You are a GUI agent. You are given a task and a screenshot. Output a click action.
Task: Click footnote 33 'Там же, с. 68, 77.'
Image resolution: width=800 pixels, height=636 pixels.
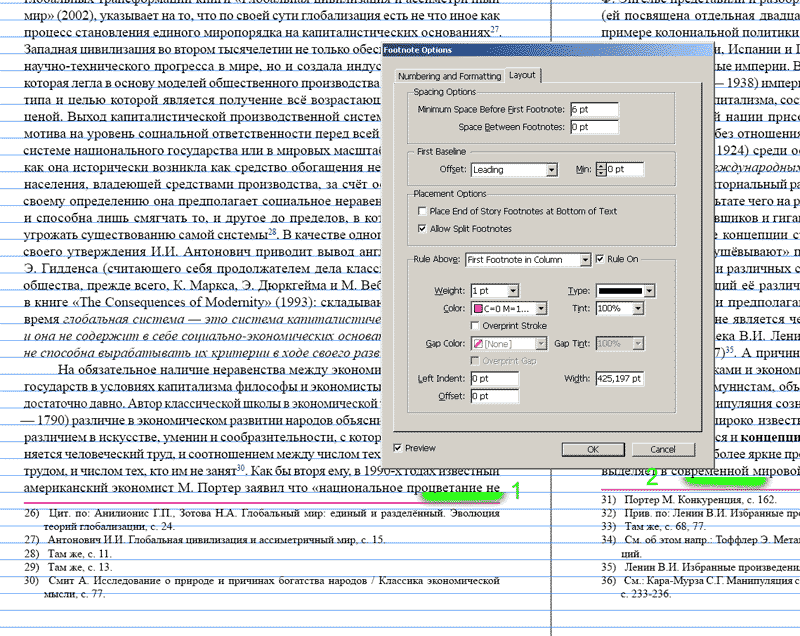665,526
